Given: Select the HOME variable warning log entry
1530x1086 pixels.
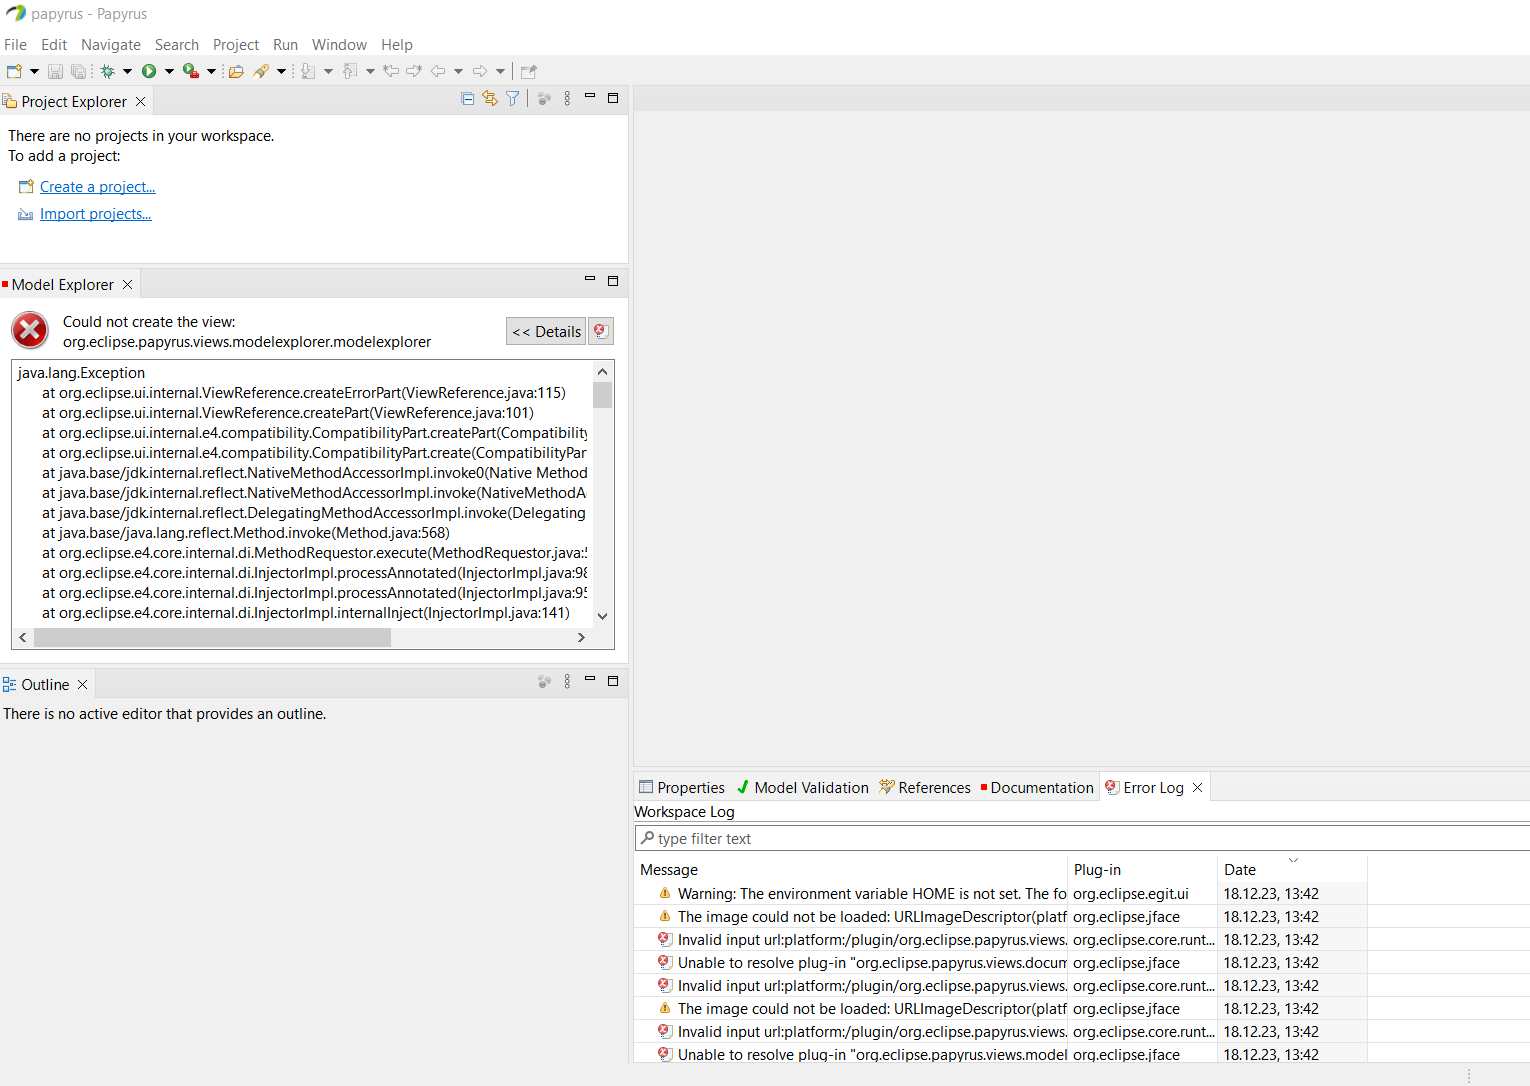Looking at the screenshot, I should pyautogui.click(x=1000, y=894).
